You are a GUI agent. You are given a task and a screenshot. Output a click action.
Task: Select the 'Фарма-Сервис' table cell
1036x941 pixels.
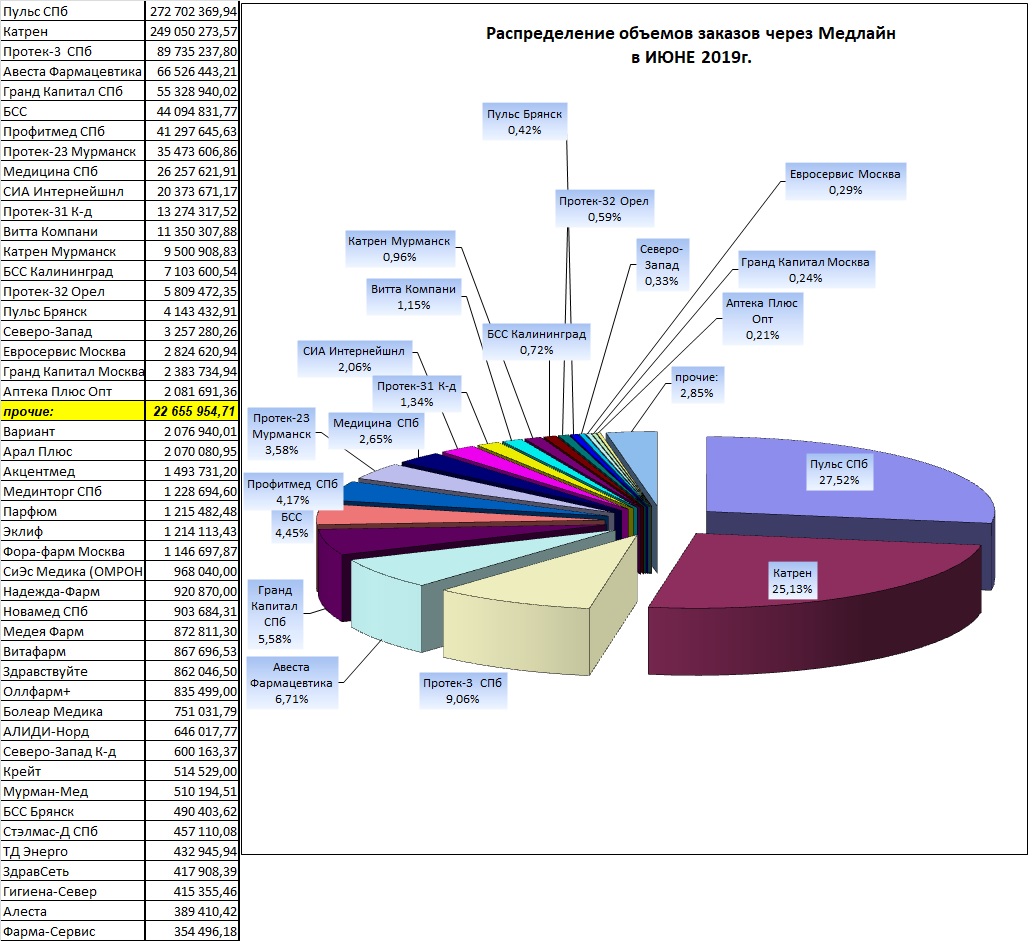pyautogui.click(x=73, y=931)
